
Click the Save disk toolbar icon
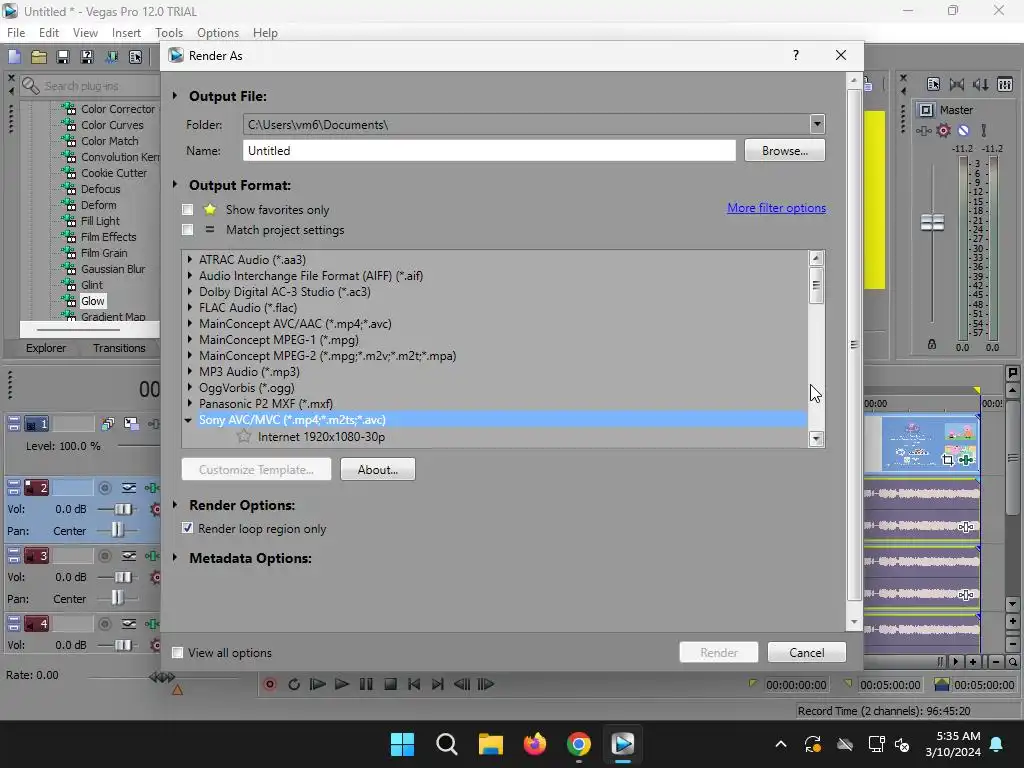63,57
